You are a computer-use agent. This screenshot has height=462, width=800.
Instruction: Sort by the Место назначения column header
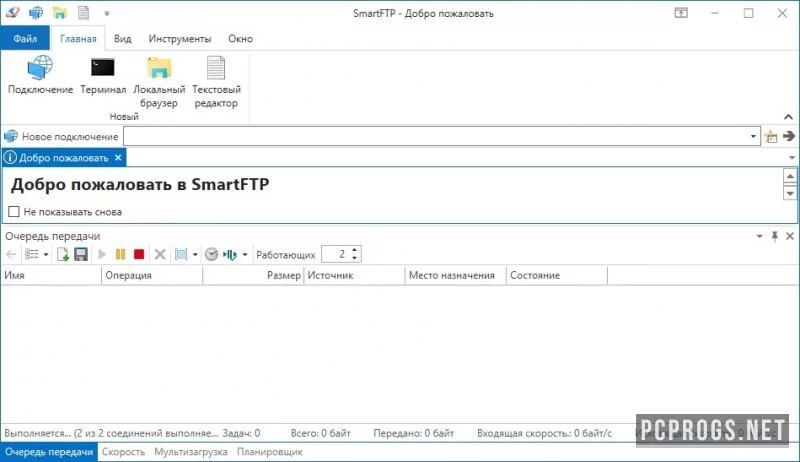[456, 275]
